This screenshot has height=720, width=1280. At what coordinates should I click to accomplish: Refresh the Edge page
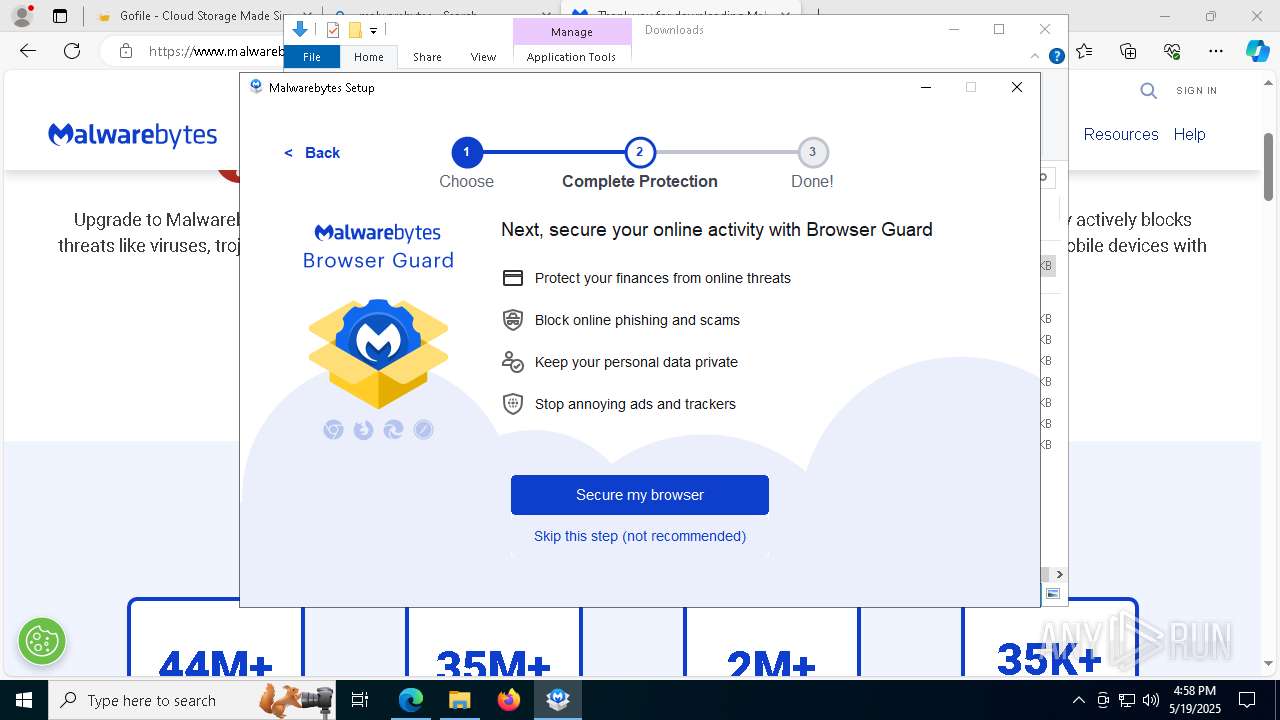click(x=72, y=51)
